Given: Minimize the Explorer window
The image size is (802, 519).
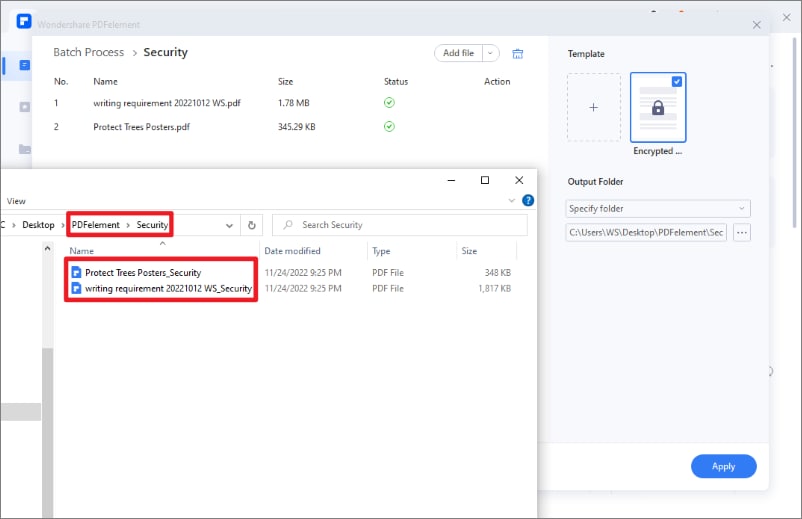Looking at the screenshot, I should pyautogui.click(x=451, y=180).
